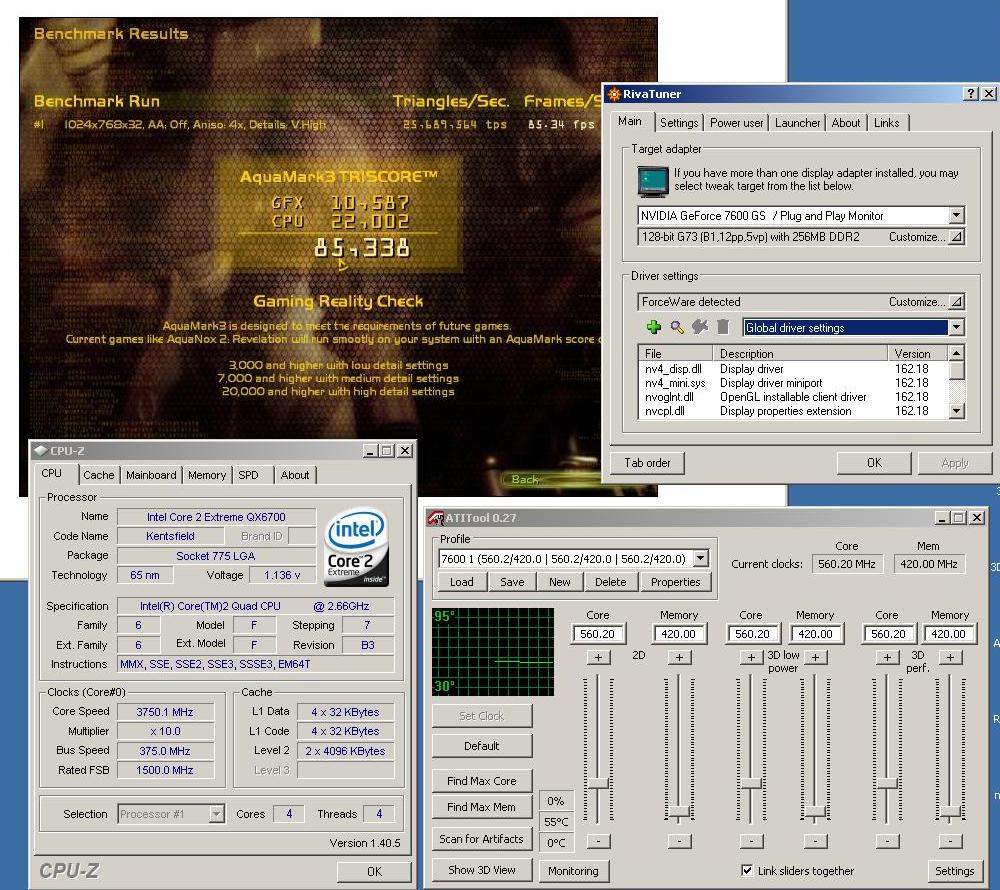
Task: Click Find Max Mem button
Action: pos(482,807)
